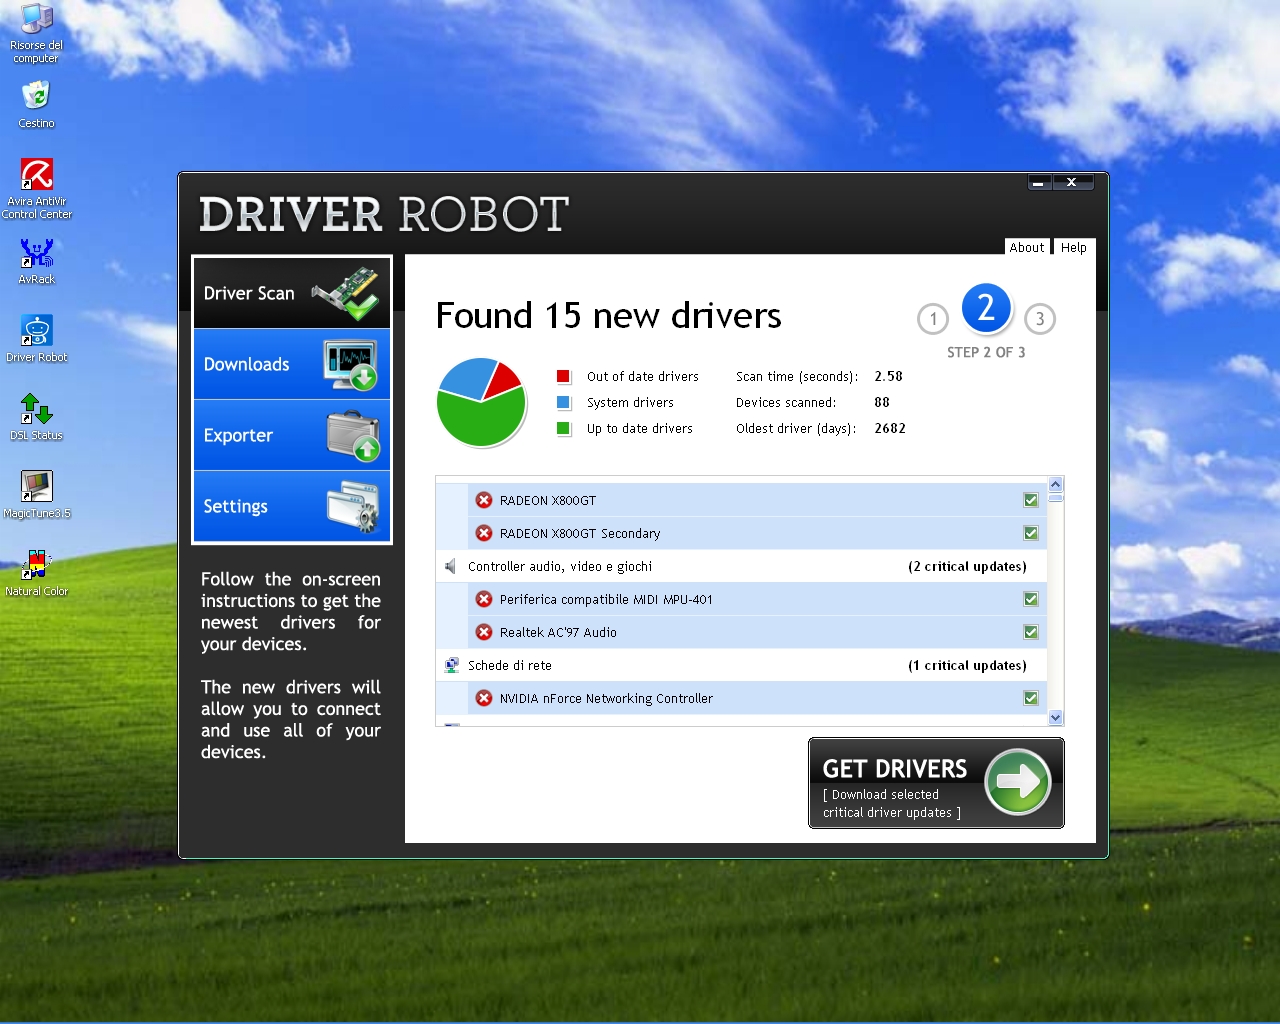1280x1024 pixels.
Task: Click the GET DRIVERS button
Action: tap(936, 783)
